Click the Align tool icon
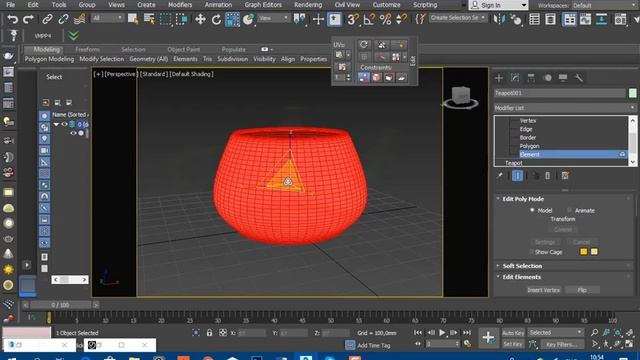 point(516,19)
